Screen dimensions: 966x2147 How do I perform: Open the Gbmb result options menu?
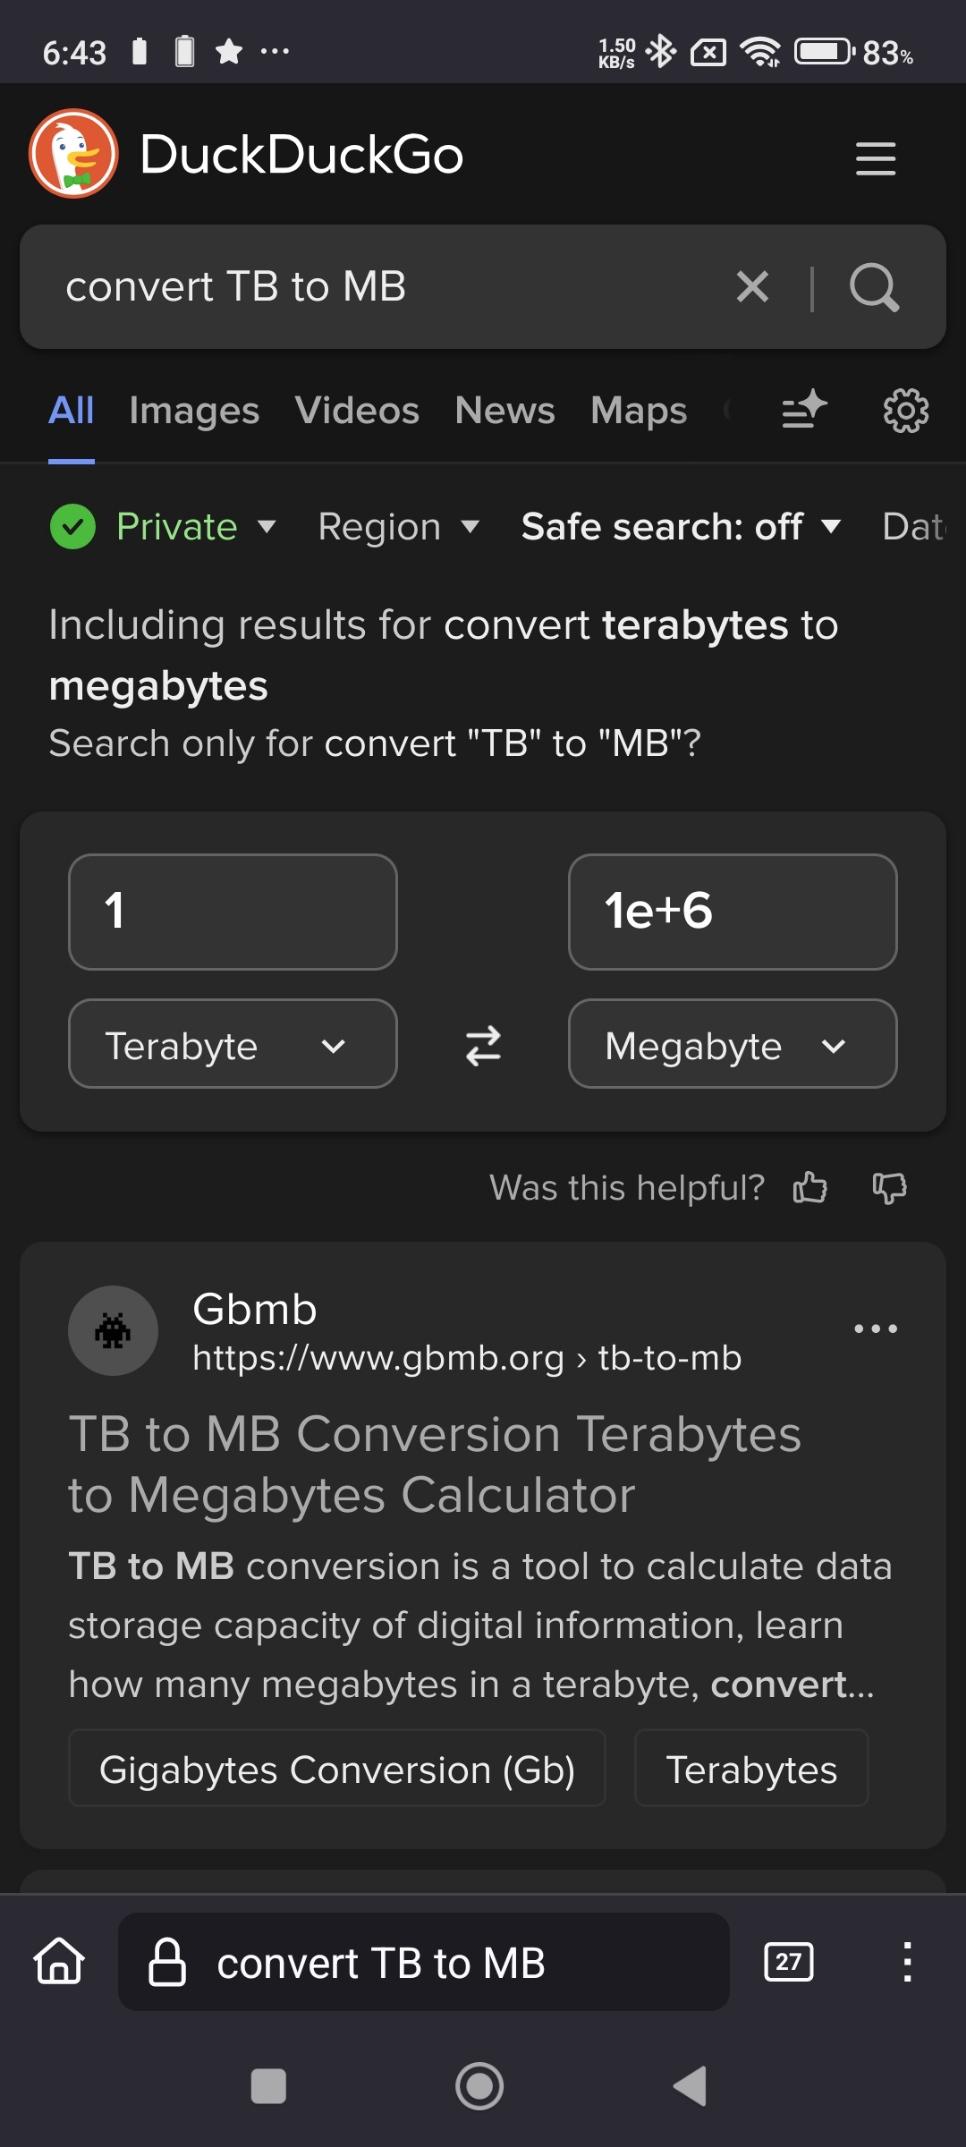click(x=875, y=1329)
